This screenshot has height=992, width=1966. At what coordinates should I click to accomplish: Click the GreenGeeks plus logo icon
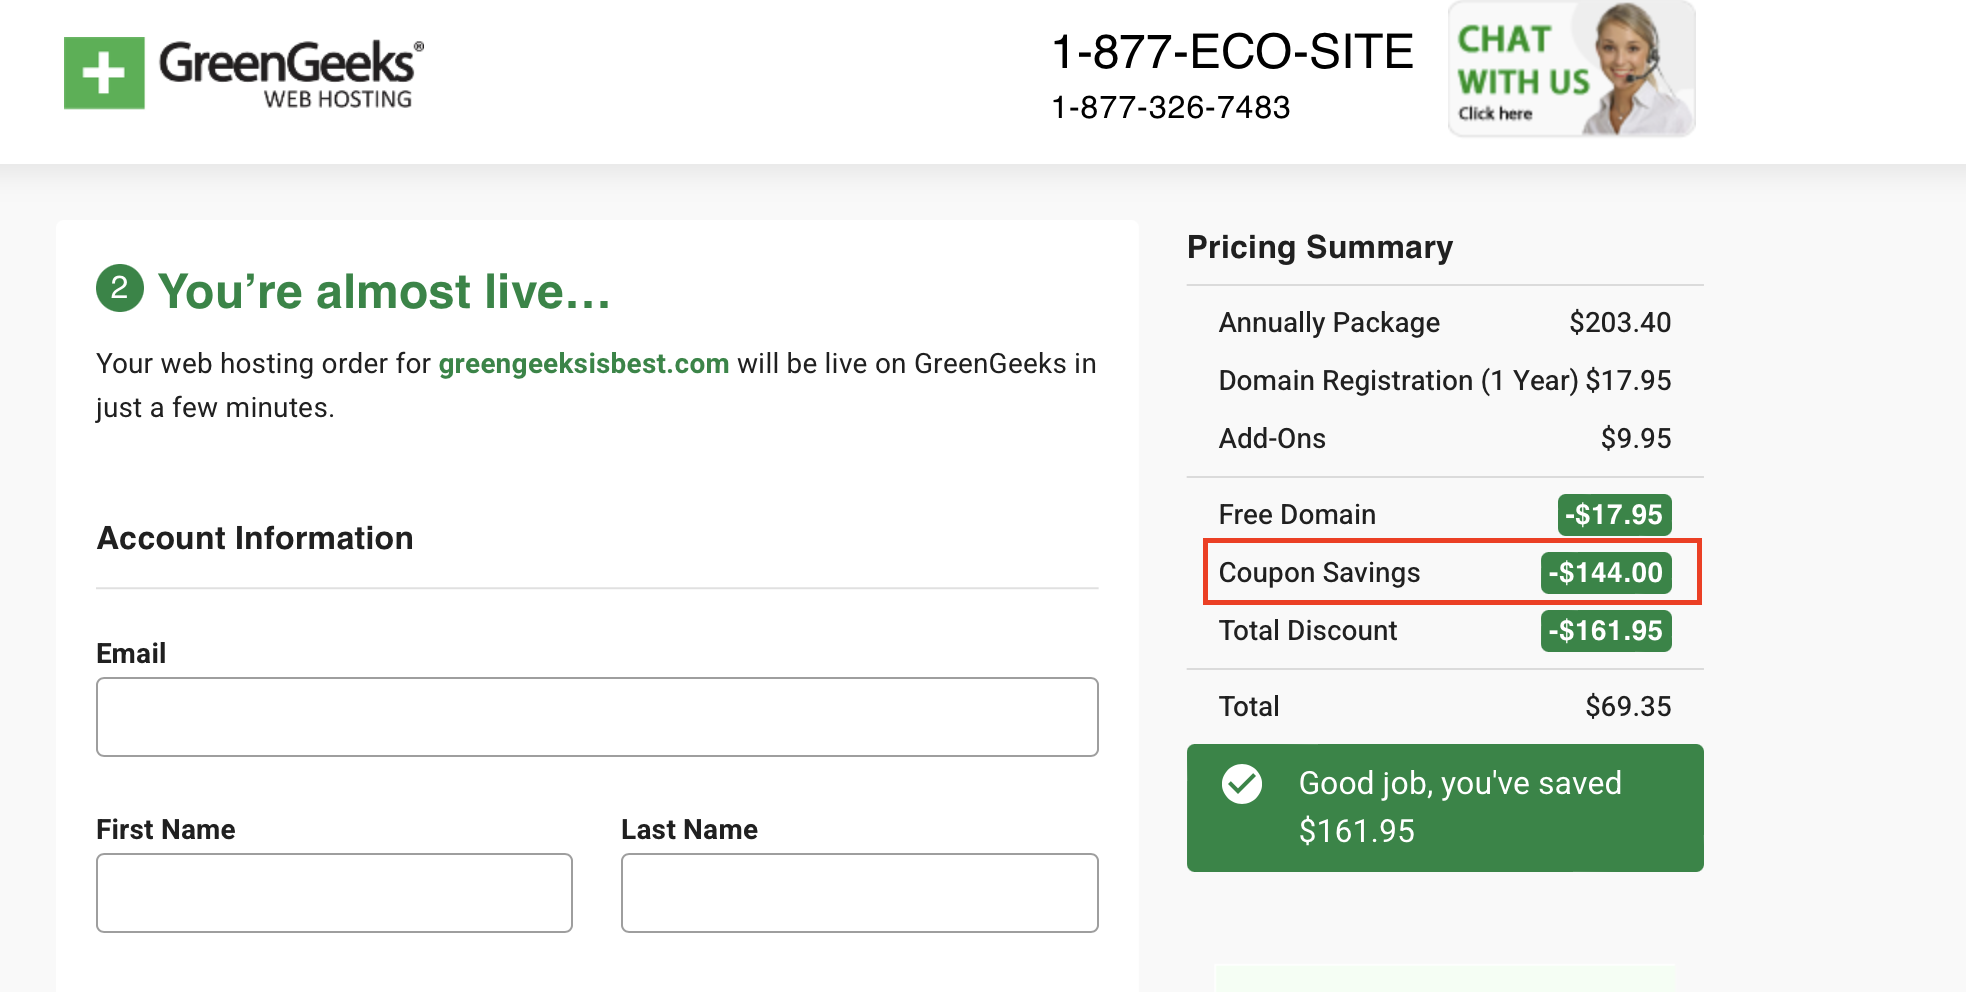tap(104, 73)
